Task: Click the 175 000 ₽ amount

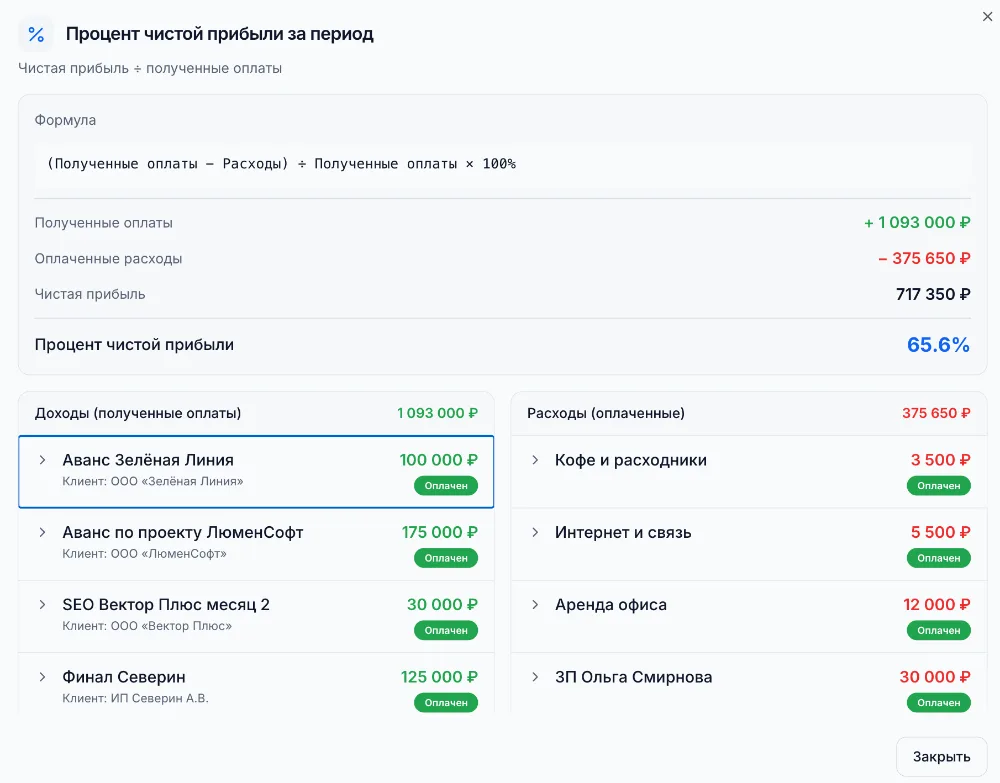Action: (439, 532)
